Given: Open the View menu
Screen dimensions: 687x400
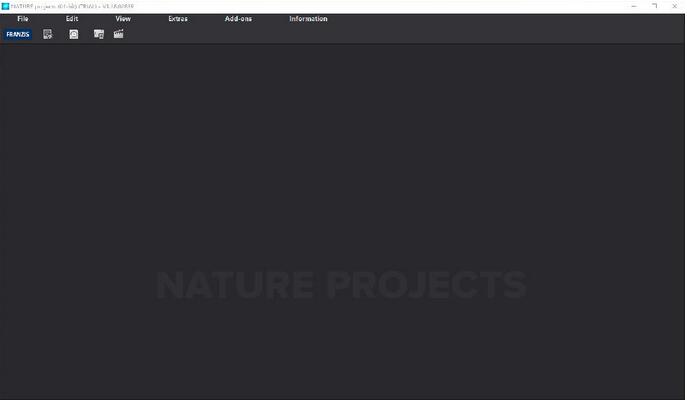Looking at the screenshot, I should pos(123,19).
